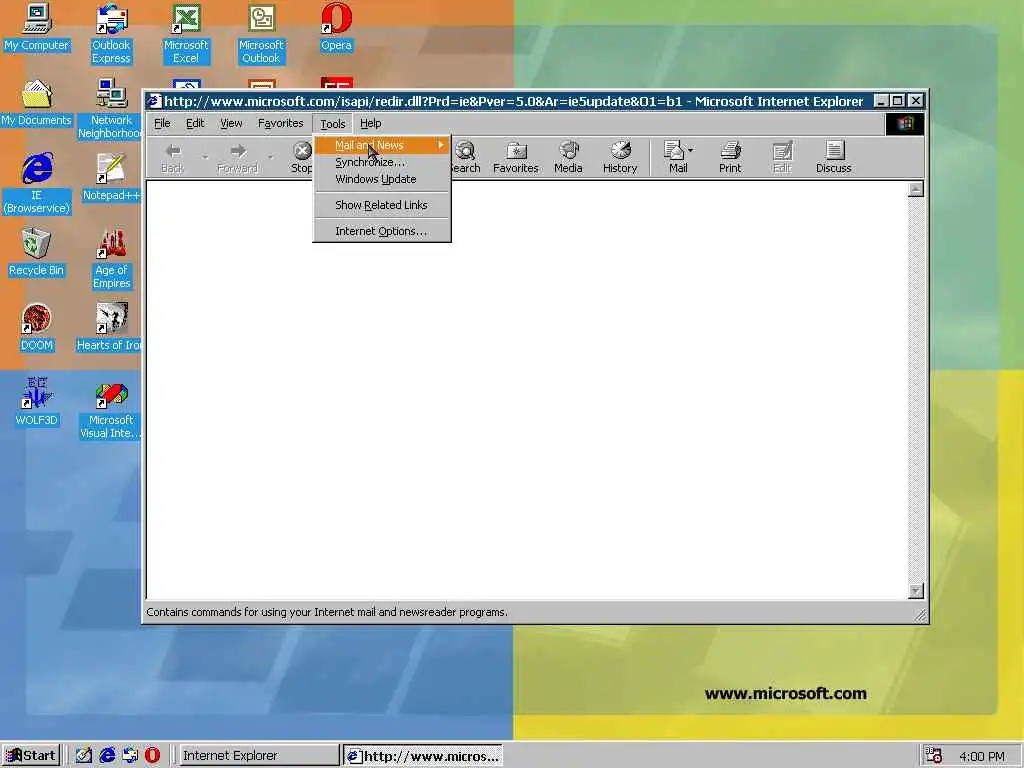Image resolution: width=1024 pixels, height=768 pixels.
Task: Select DOOM desktop shortcut
Action: click(36, 327)
